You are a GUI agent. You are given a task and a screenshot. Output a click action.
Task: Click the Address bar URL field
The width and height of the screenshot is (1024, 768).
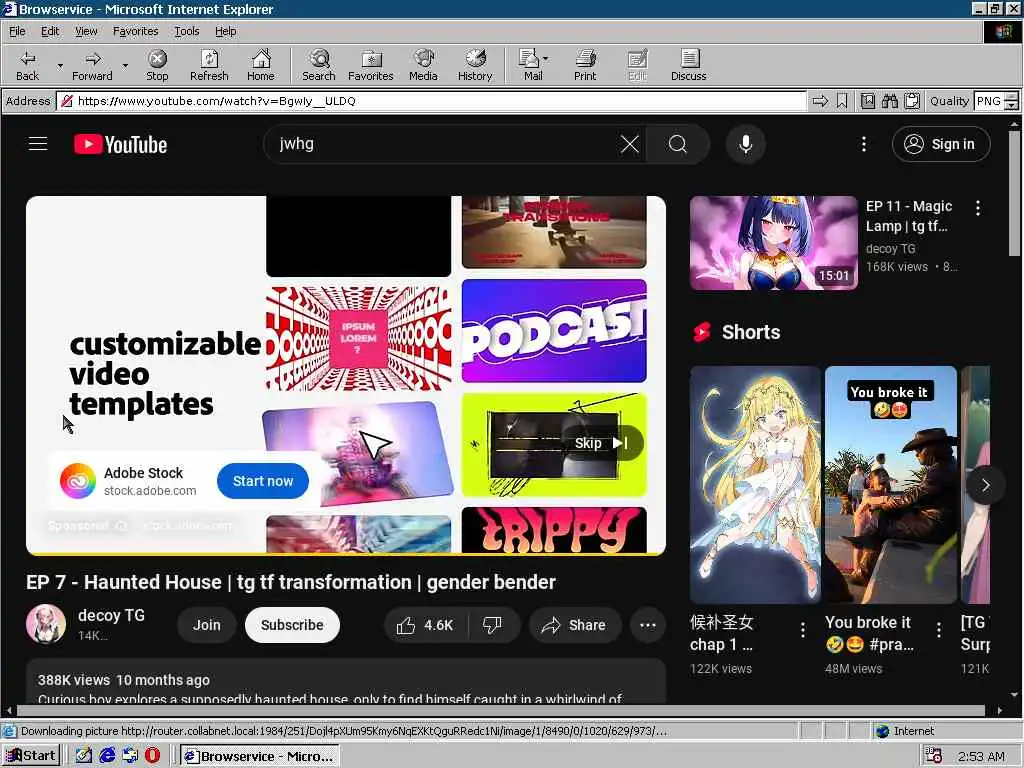click(x=431, y=101)
